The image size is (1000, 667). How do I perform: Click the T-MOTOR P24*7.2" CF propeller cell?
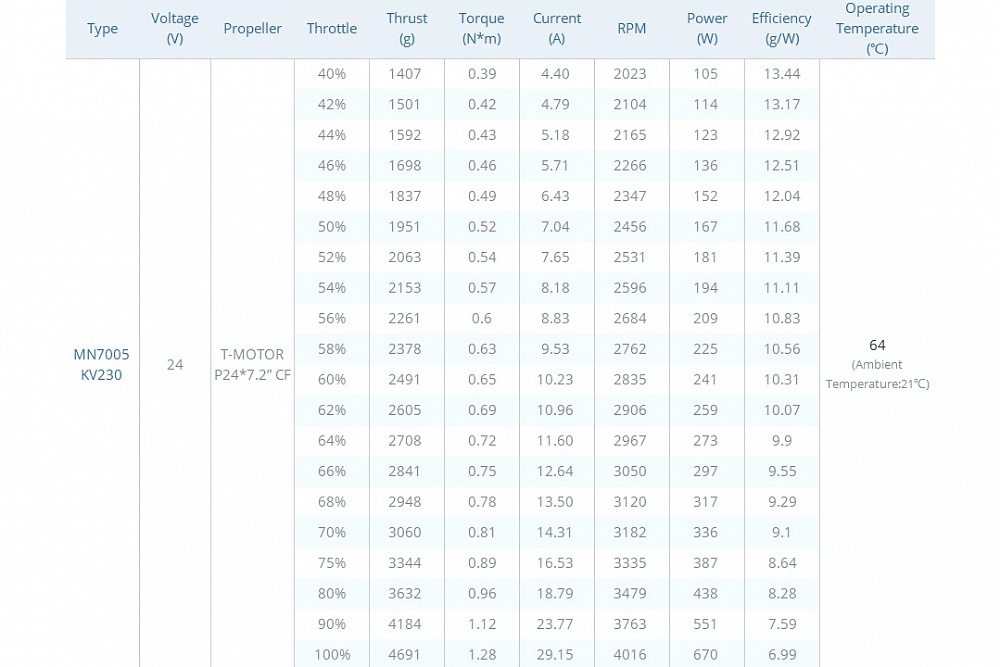click(x=252, y=364)
